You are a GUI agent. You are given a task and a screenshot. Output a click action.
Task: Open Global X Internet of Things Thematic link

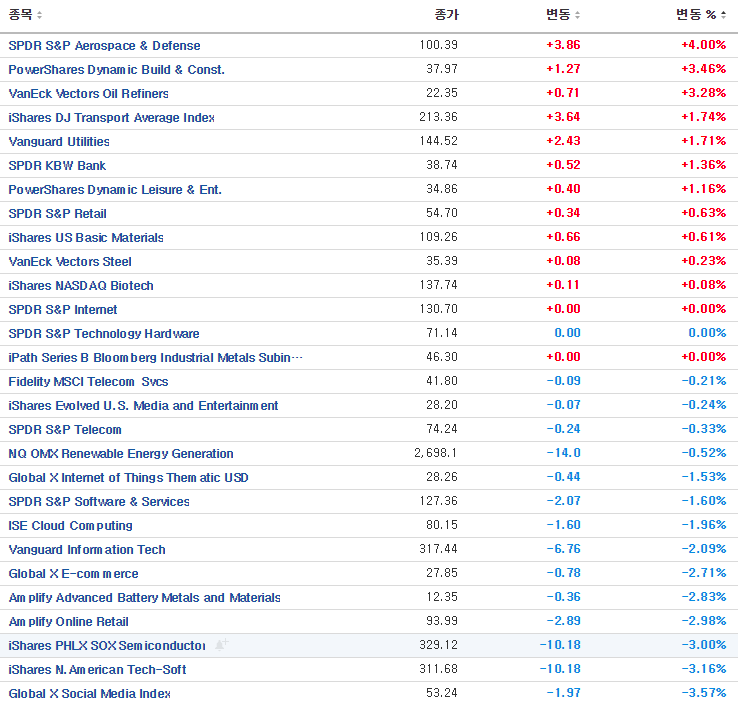coord(128,478)
